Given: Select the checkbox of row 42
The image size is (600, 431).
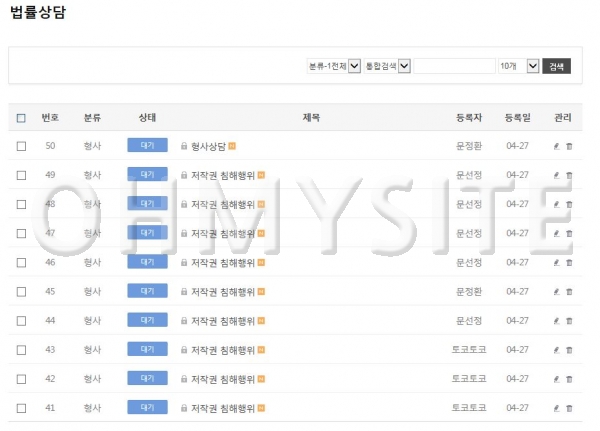Looking at the screenshot, I should [x=22, y=379].
